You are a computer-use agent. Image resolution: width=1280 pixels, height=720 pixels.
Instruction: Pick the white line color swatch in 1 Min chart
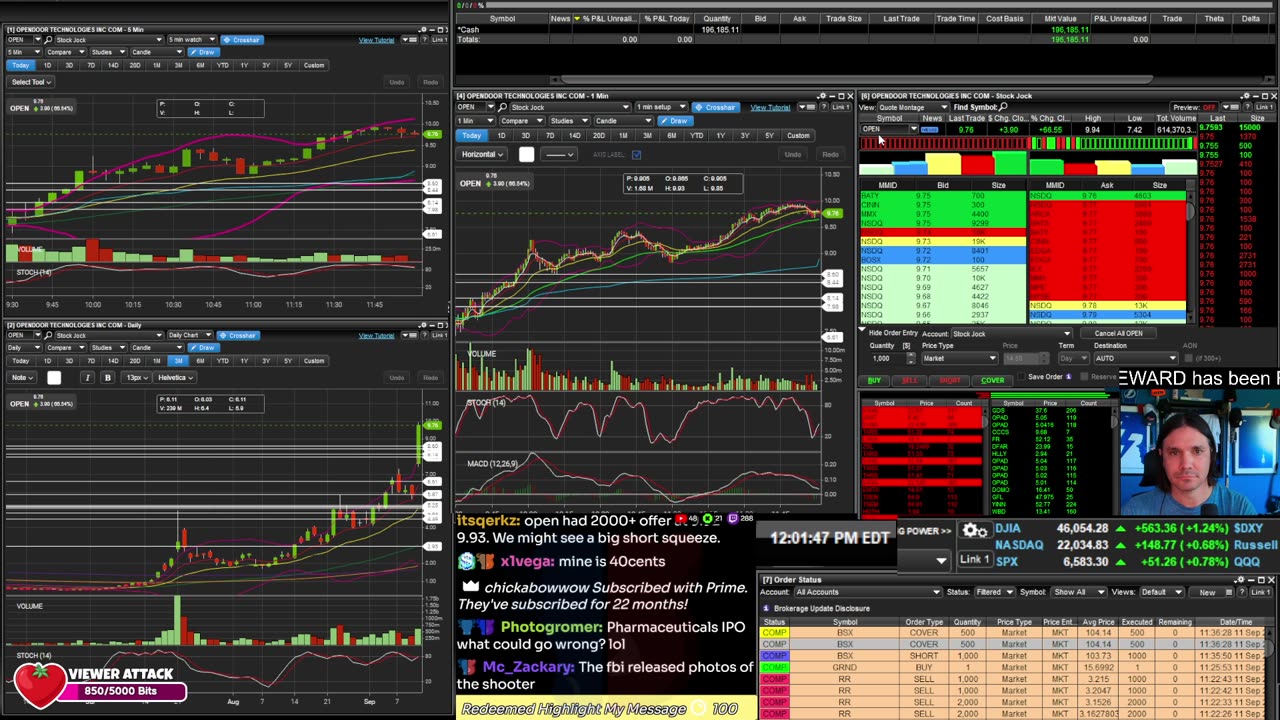point(526,154)
